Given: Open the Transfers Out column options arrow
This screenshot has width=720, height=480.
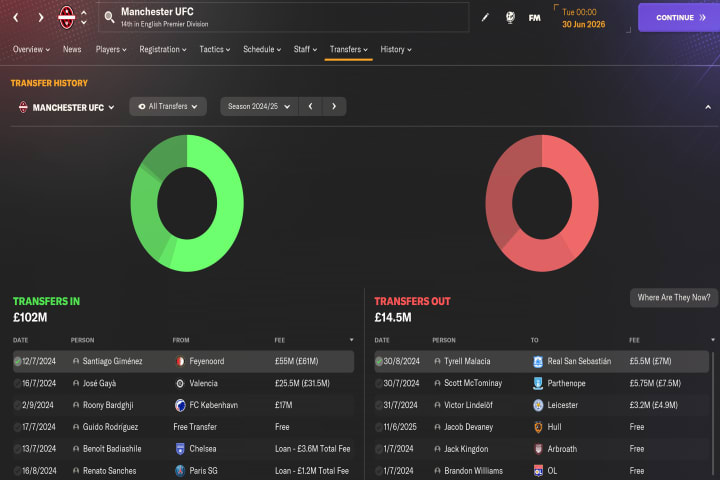Looking at the screenshot, I should click(x=713, y=340).
